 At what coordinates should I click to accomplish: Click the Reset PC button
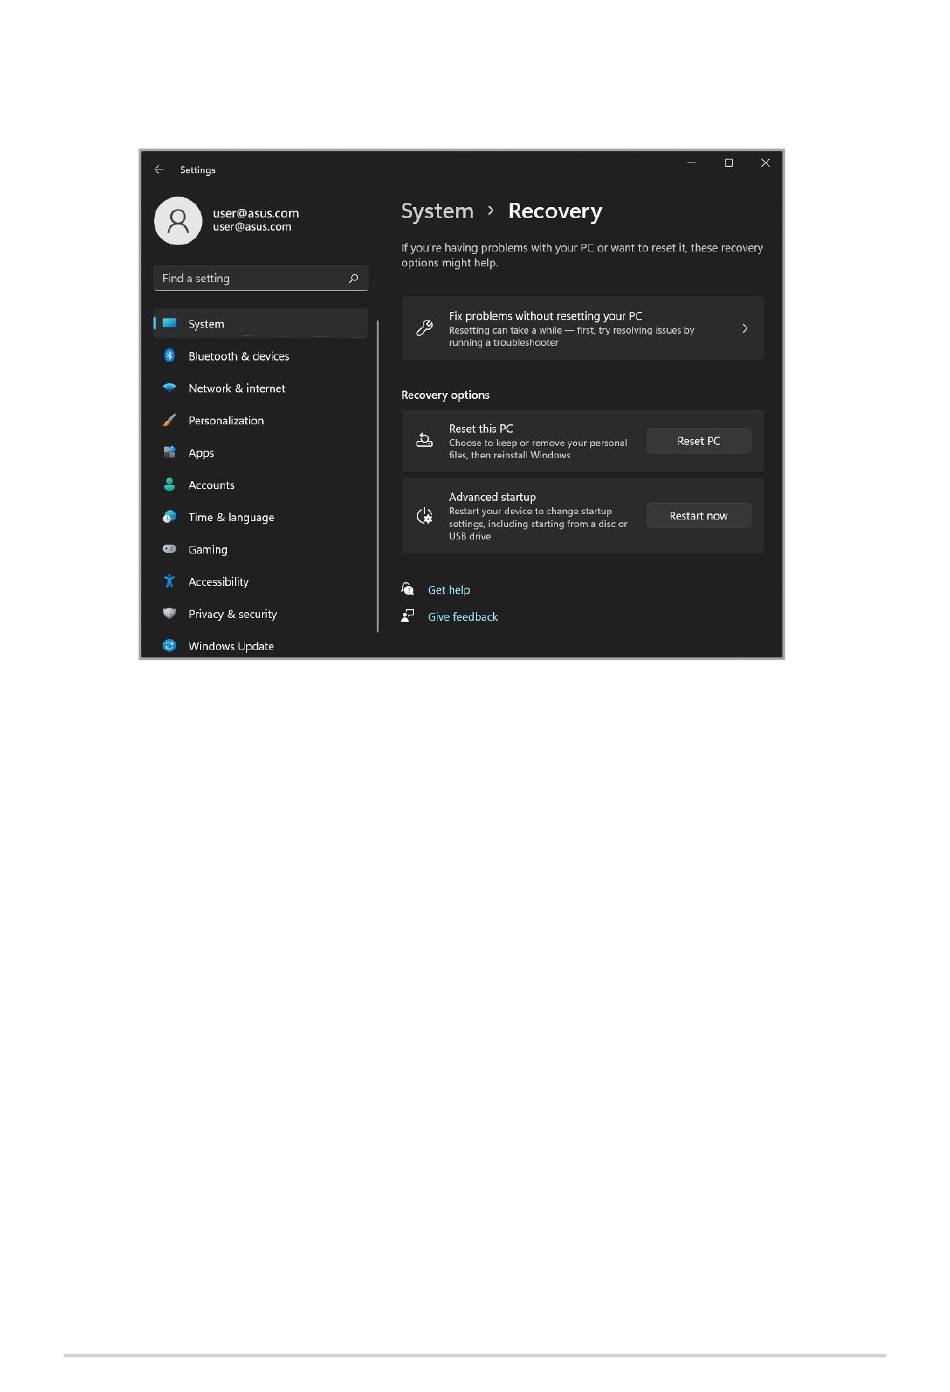tap(698, 441)
